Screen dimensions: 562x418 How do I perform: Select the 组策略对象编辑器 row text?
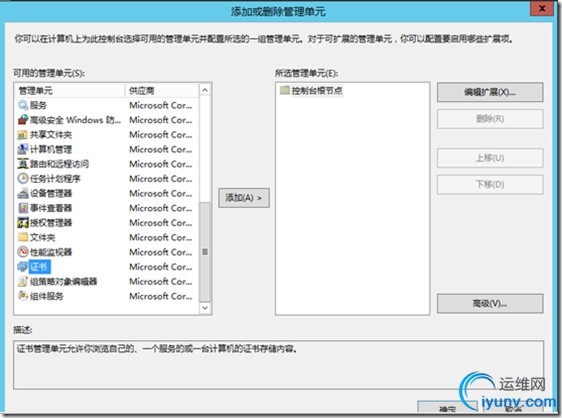[63, 282]
